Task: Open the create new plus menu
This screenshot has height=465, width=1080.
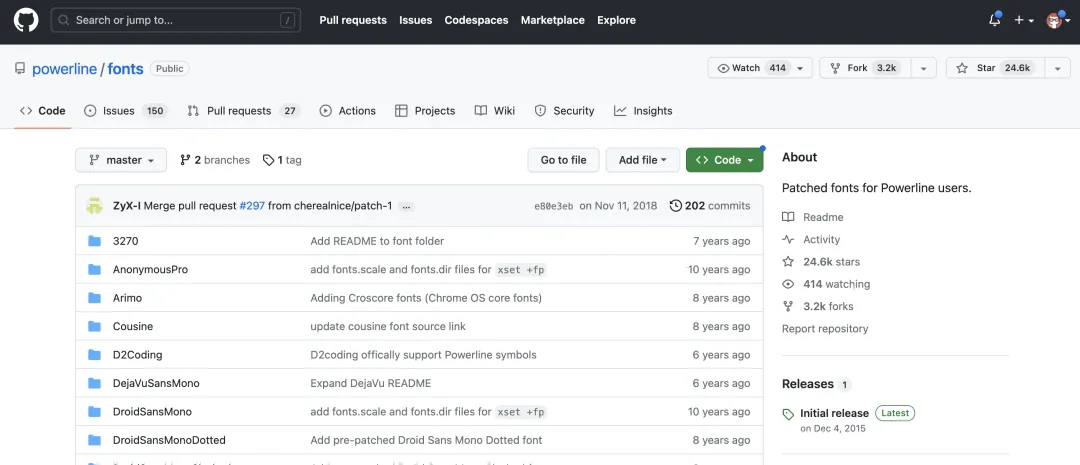Action: coord(1023,20)
